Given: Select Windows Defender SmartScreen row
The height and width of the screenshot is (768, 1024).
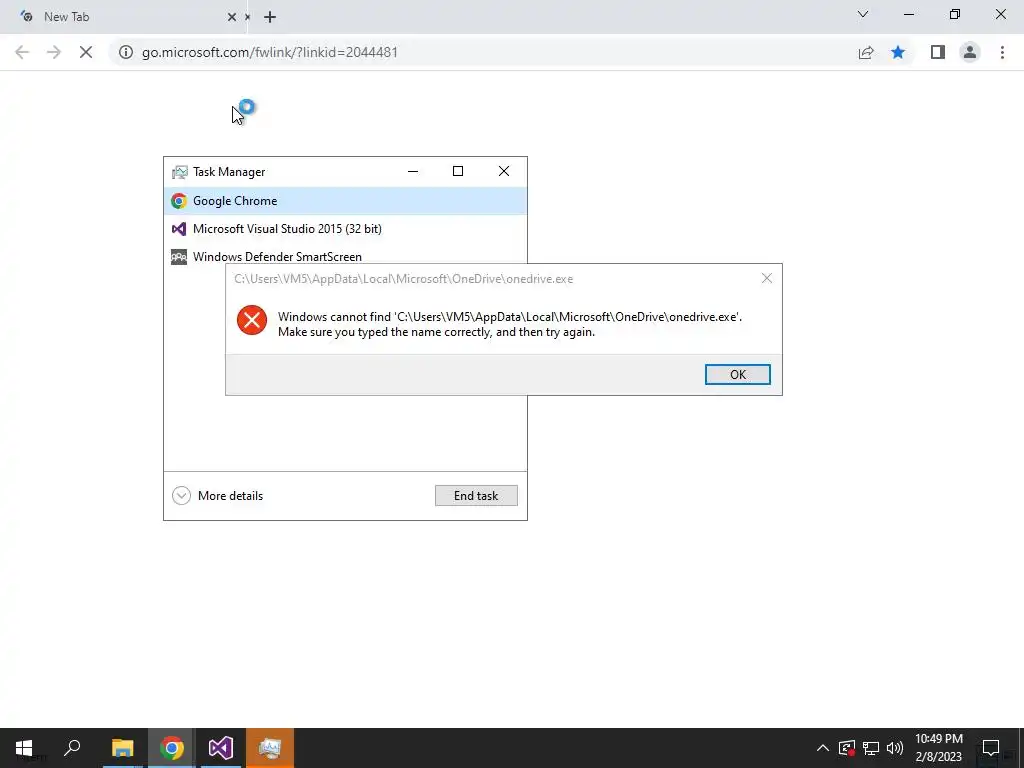Looking at the screenshot, I should tap(345, 256).
